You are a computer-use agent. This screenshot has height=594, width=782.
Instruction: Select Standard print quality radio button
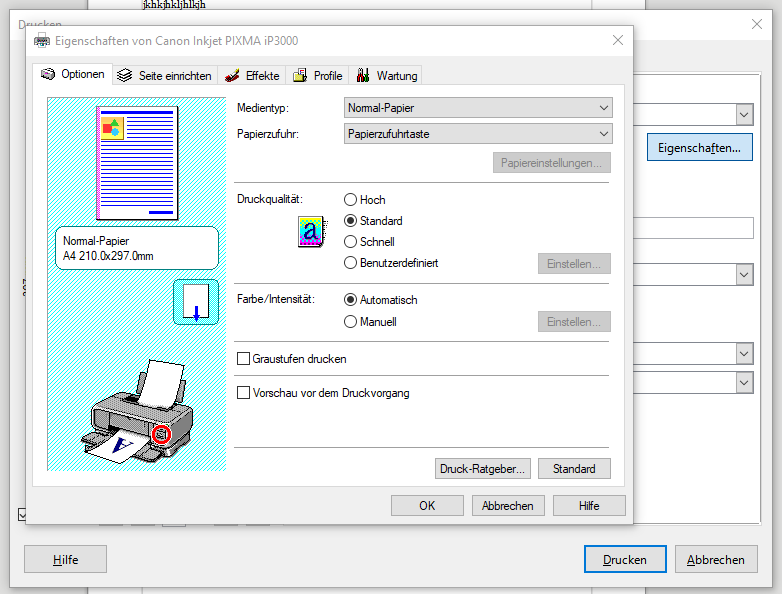[351, 221]
